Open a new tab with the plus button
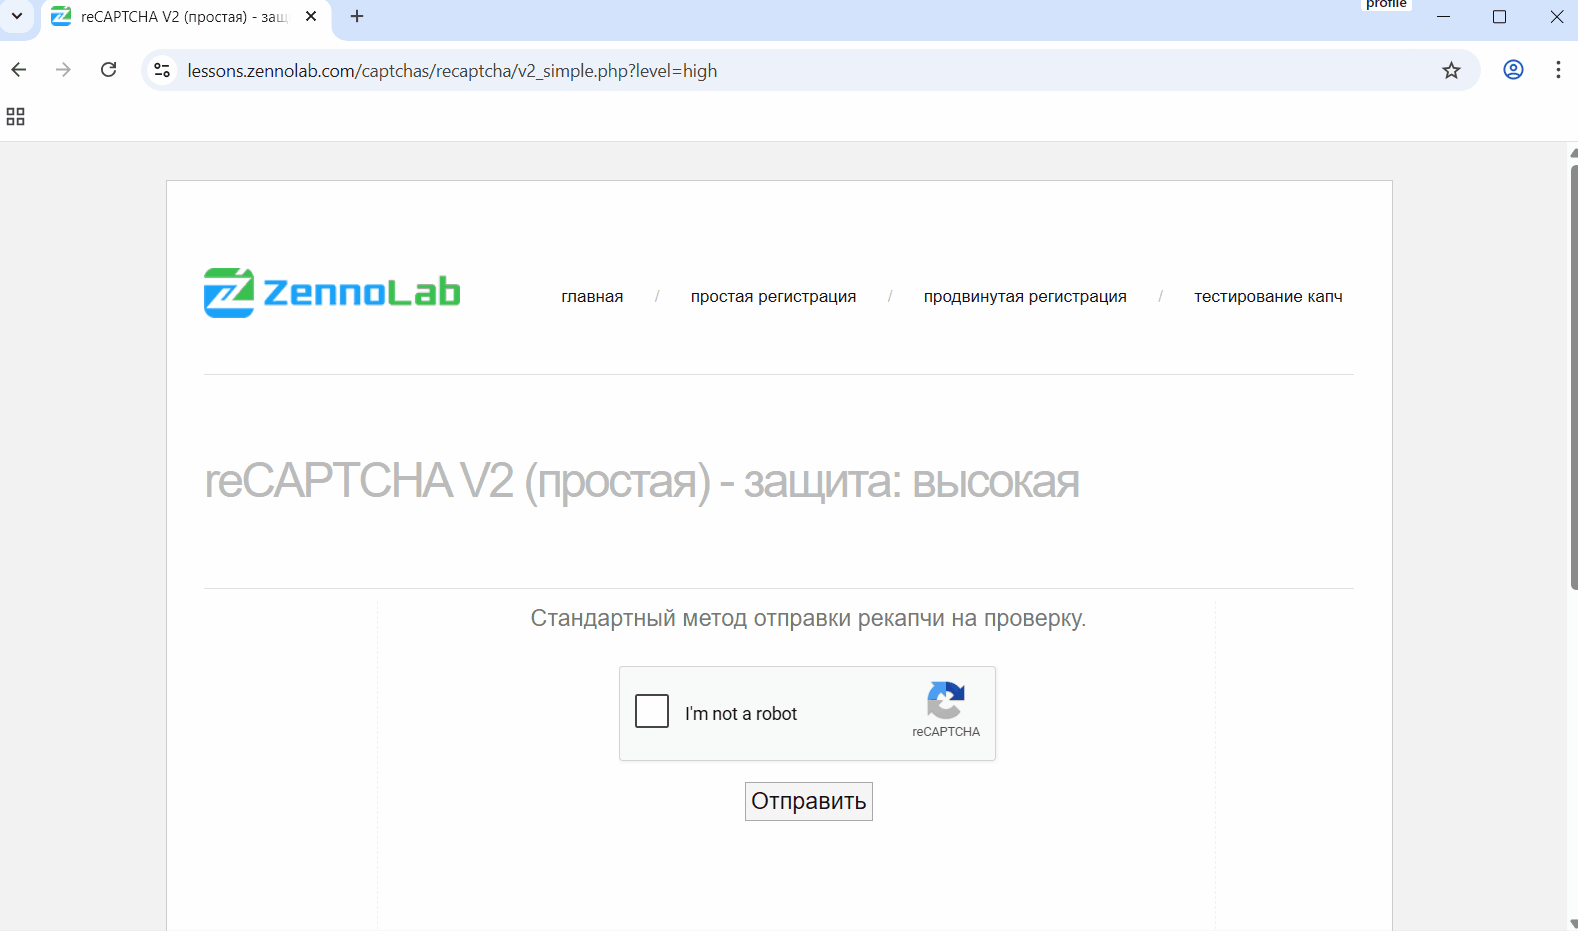This screenshot has width=1578, height=931. (357, 17)
